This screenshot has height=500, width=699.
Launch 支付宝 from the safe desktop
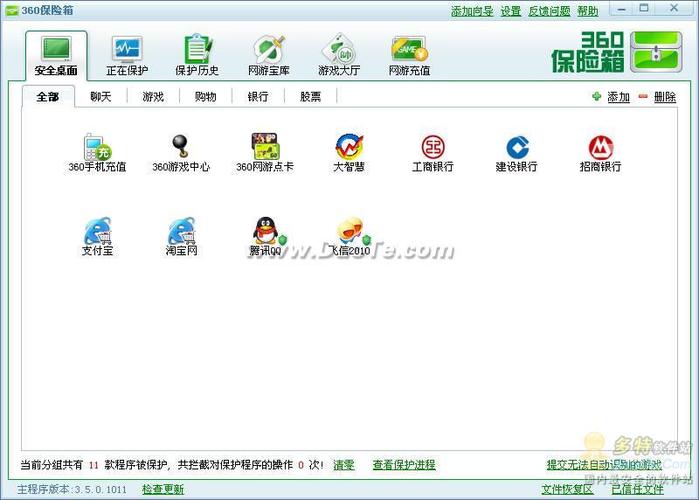[97, 232]
